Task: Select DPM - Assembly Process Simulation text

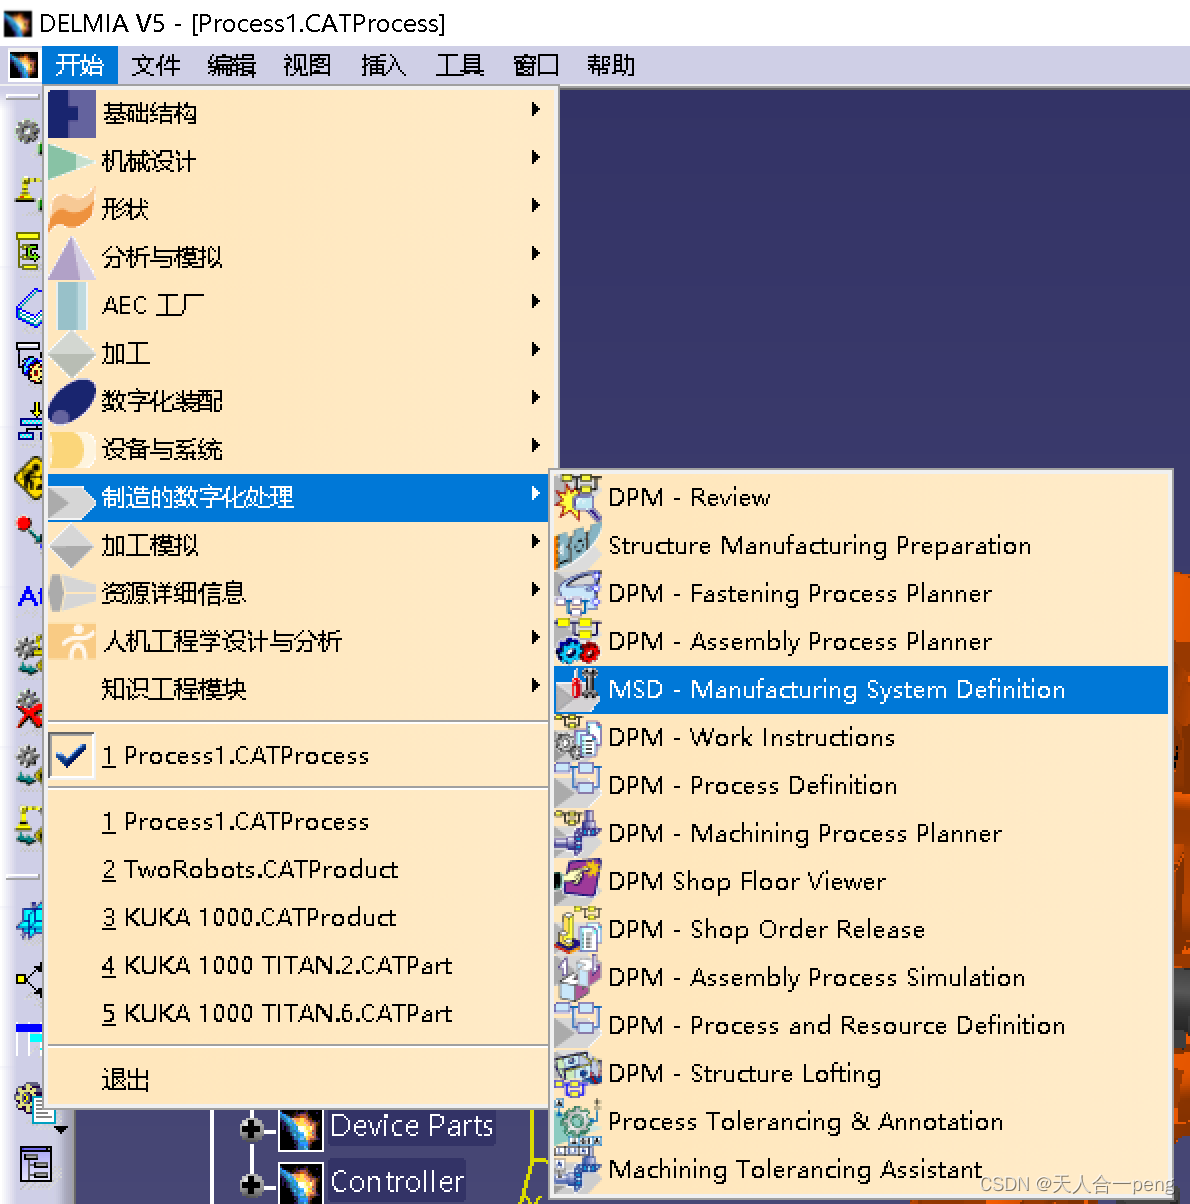Action: click(x=817, y=977)
